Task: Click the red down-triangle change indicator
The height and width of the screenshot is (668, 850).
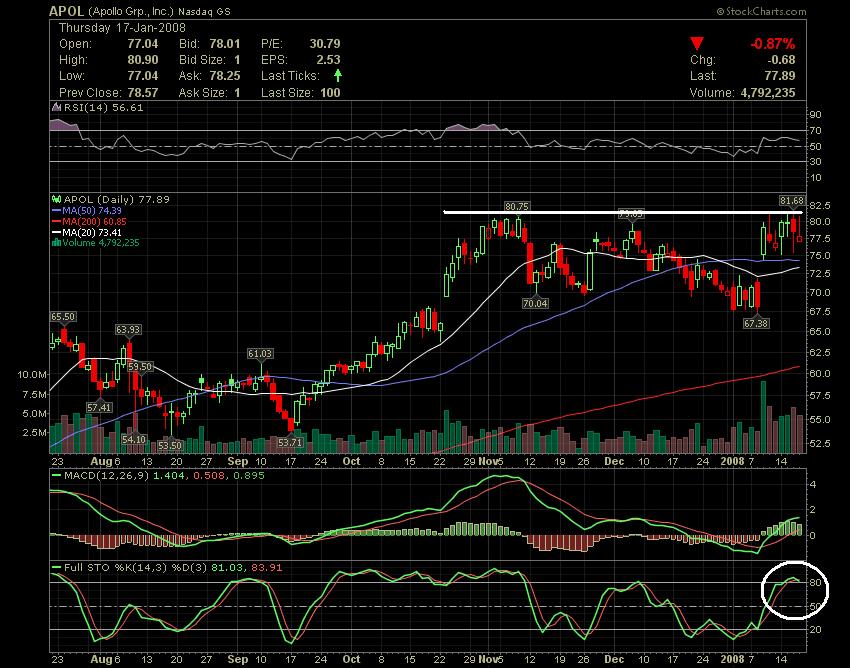Action: [697, 44]
